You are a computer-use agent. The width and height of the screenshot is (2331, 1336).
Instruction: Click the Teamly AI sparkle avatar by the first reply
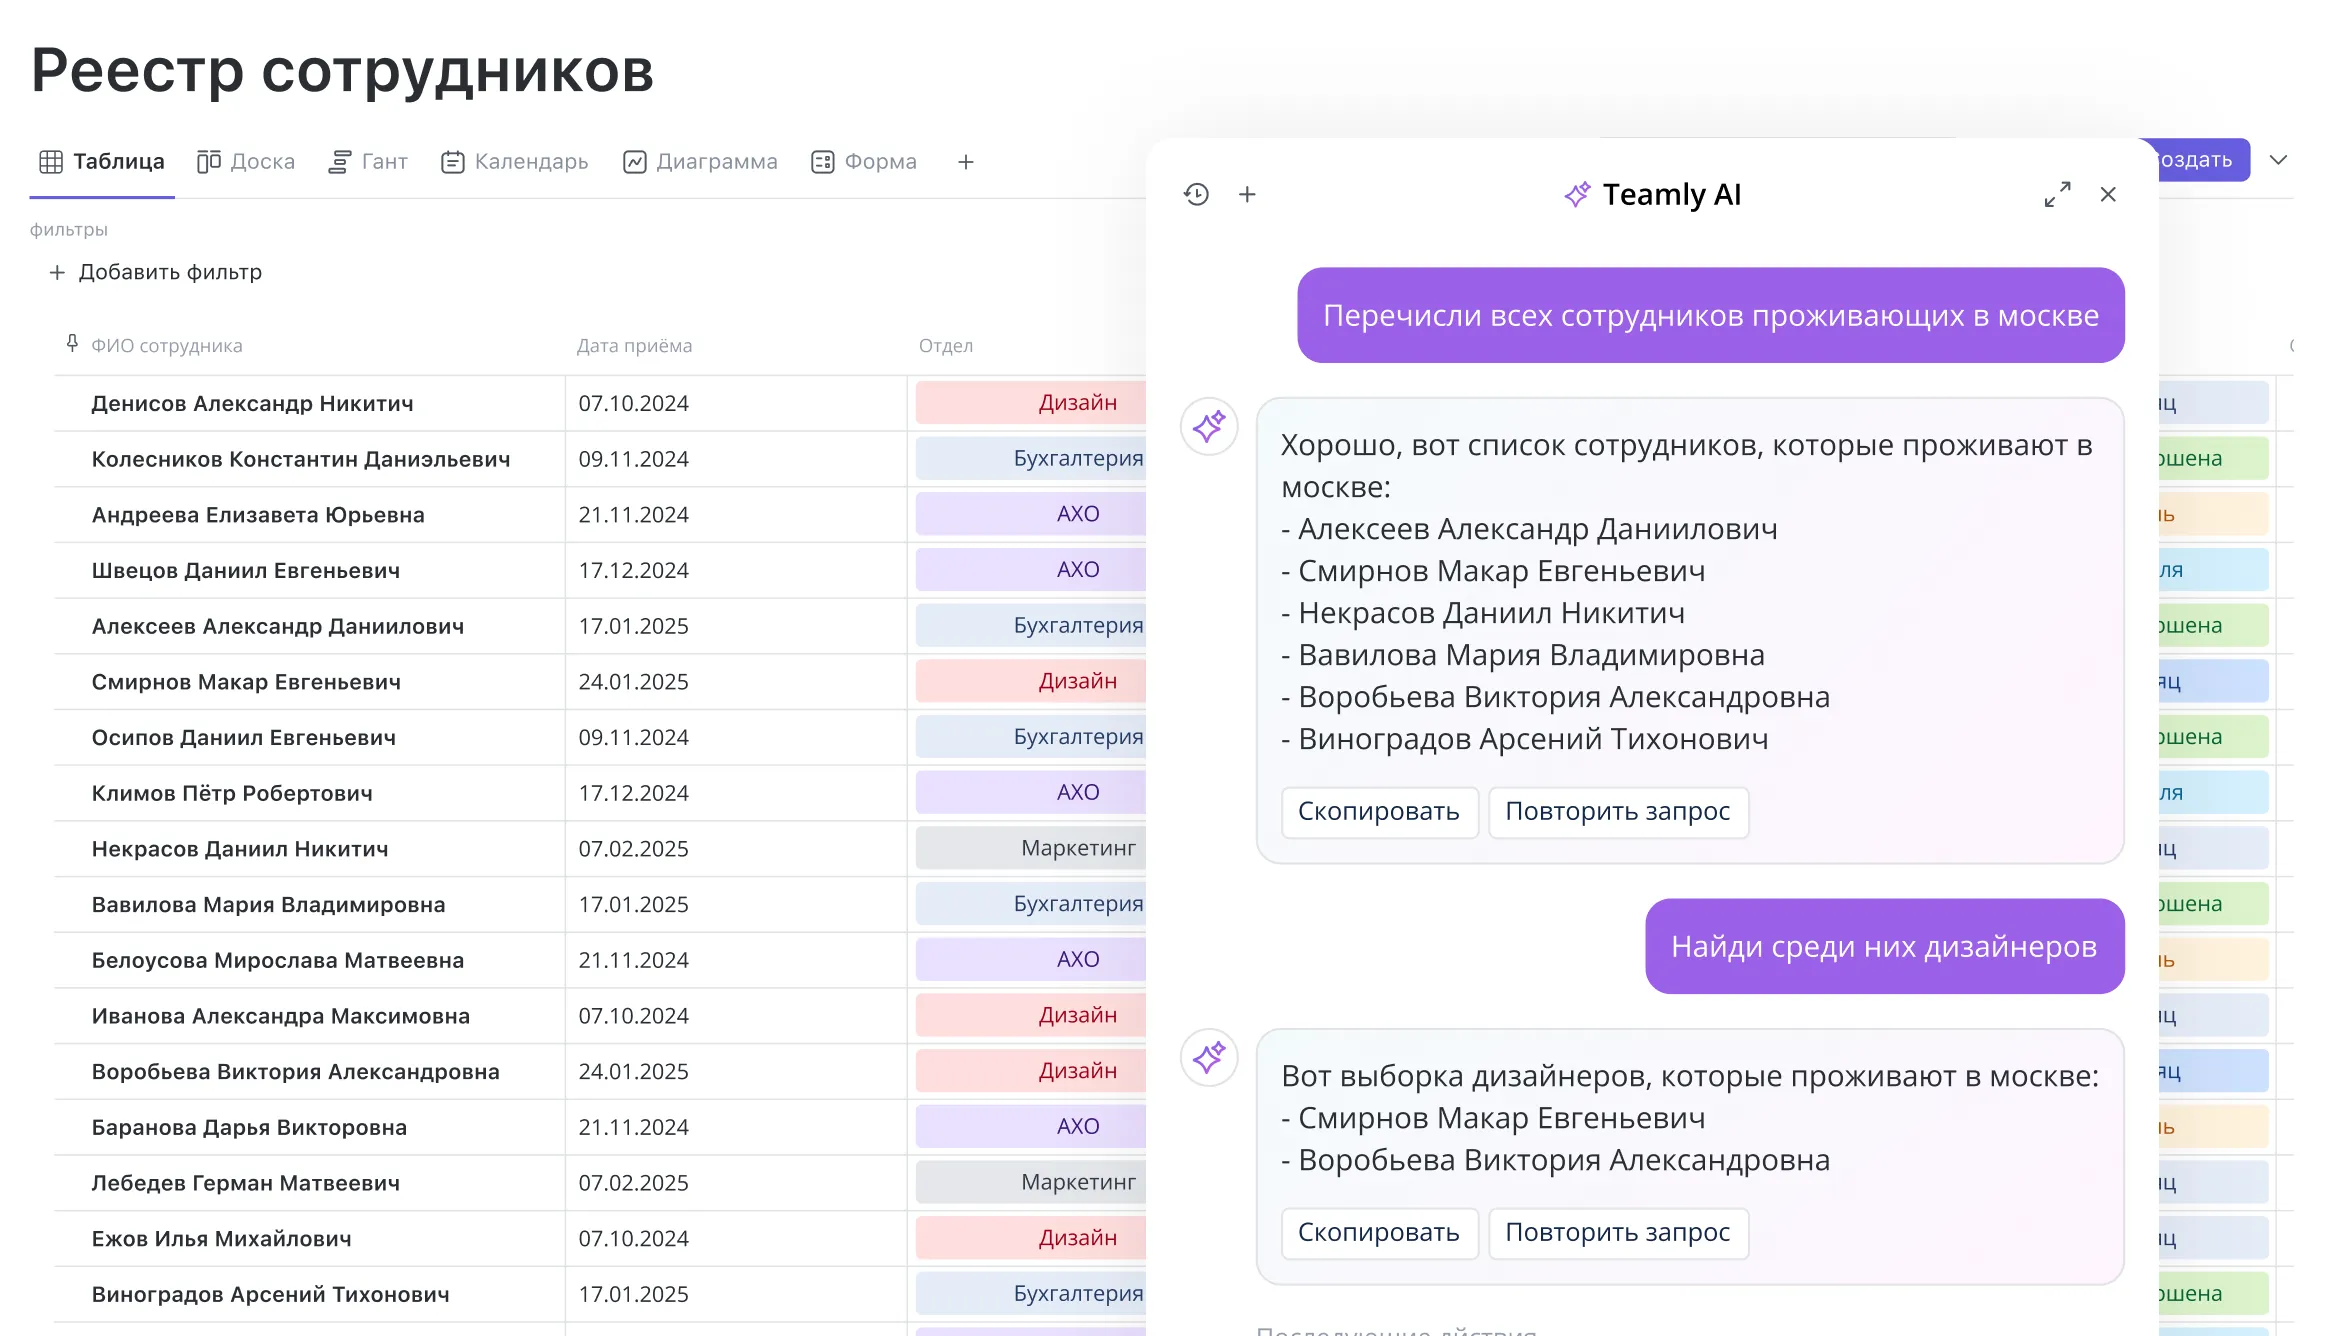point(1209,427)
